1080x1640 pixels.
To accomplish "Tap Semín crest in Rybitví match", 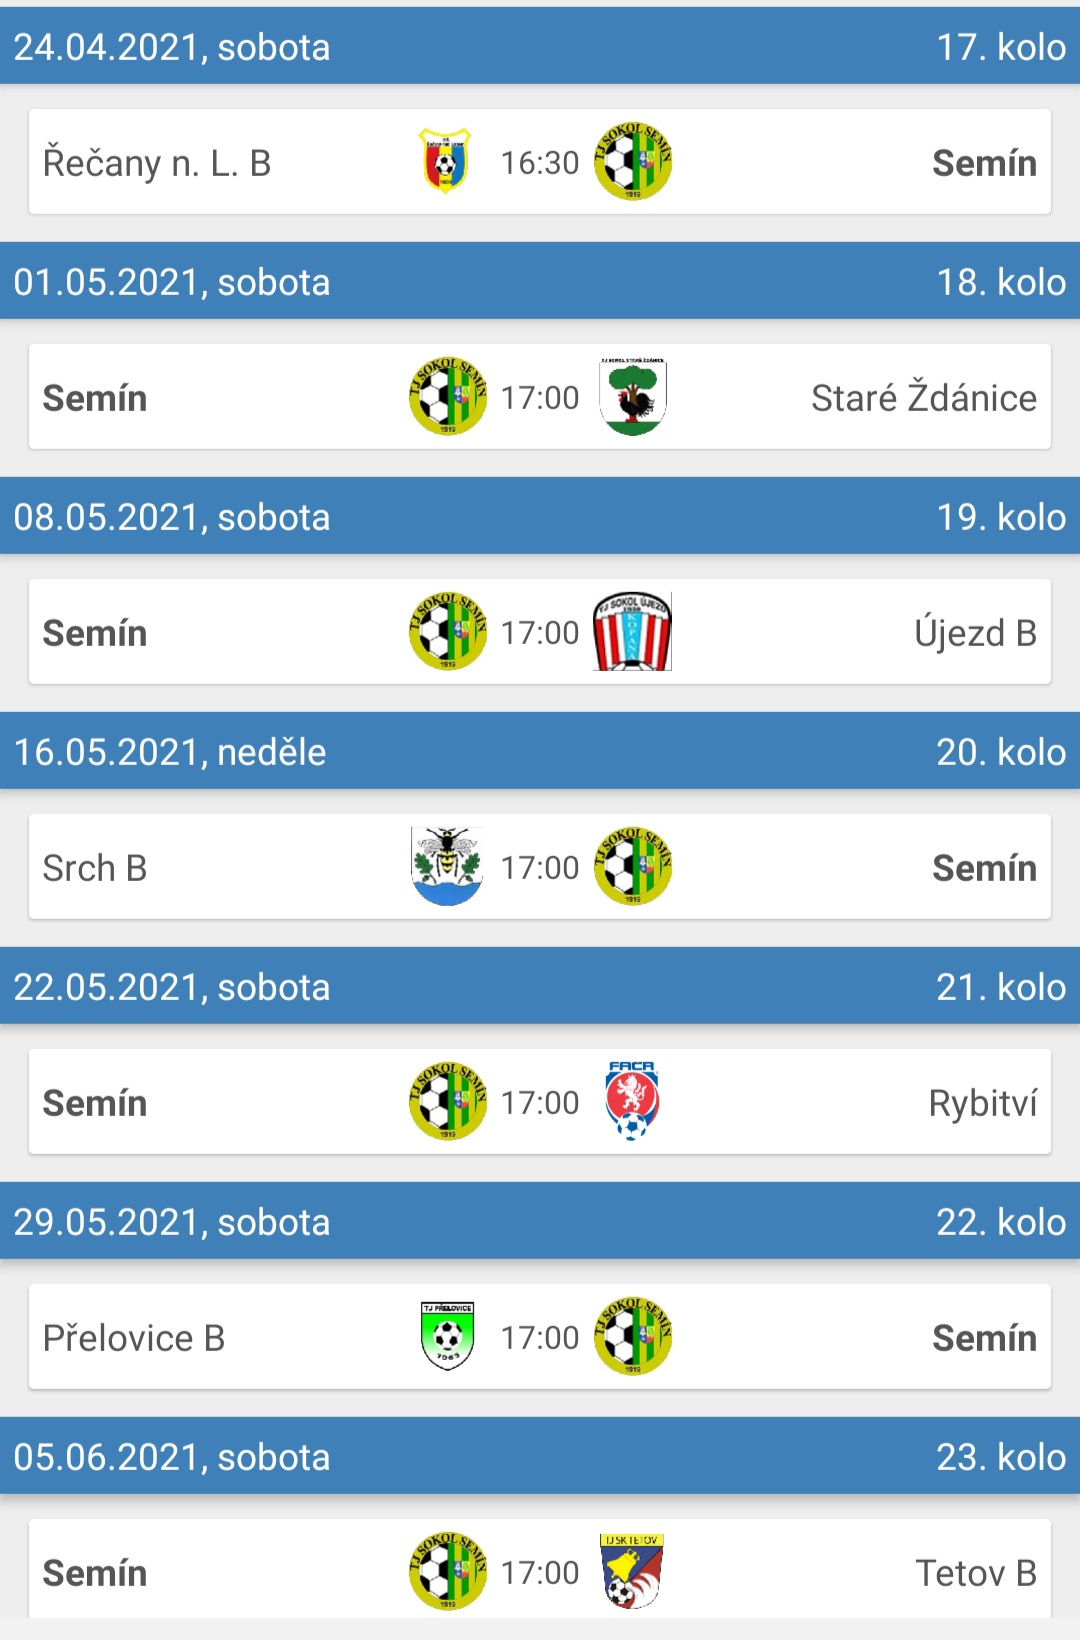I will coord(448,1101).
